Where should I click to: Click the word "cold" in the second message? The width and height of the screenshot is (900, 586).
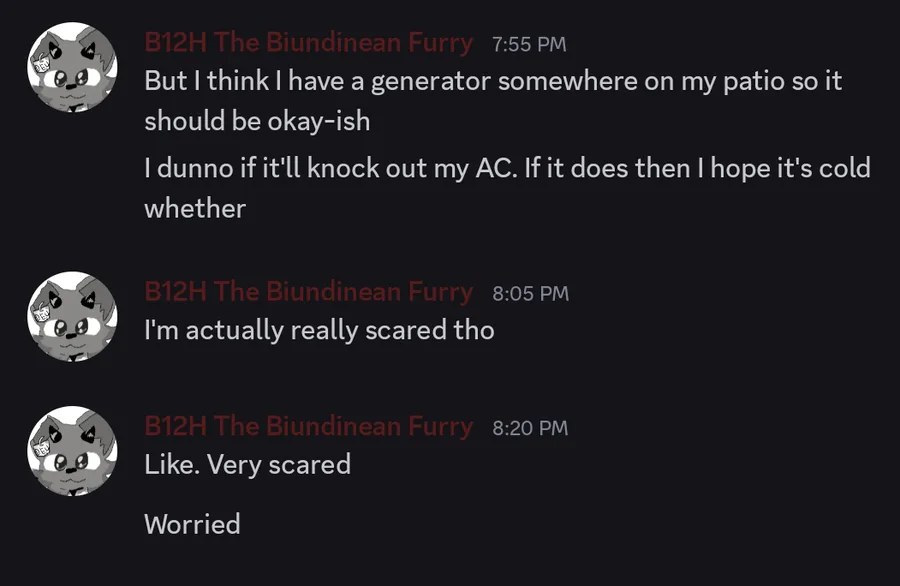844,168
